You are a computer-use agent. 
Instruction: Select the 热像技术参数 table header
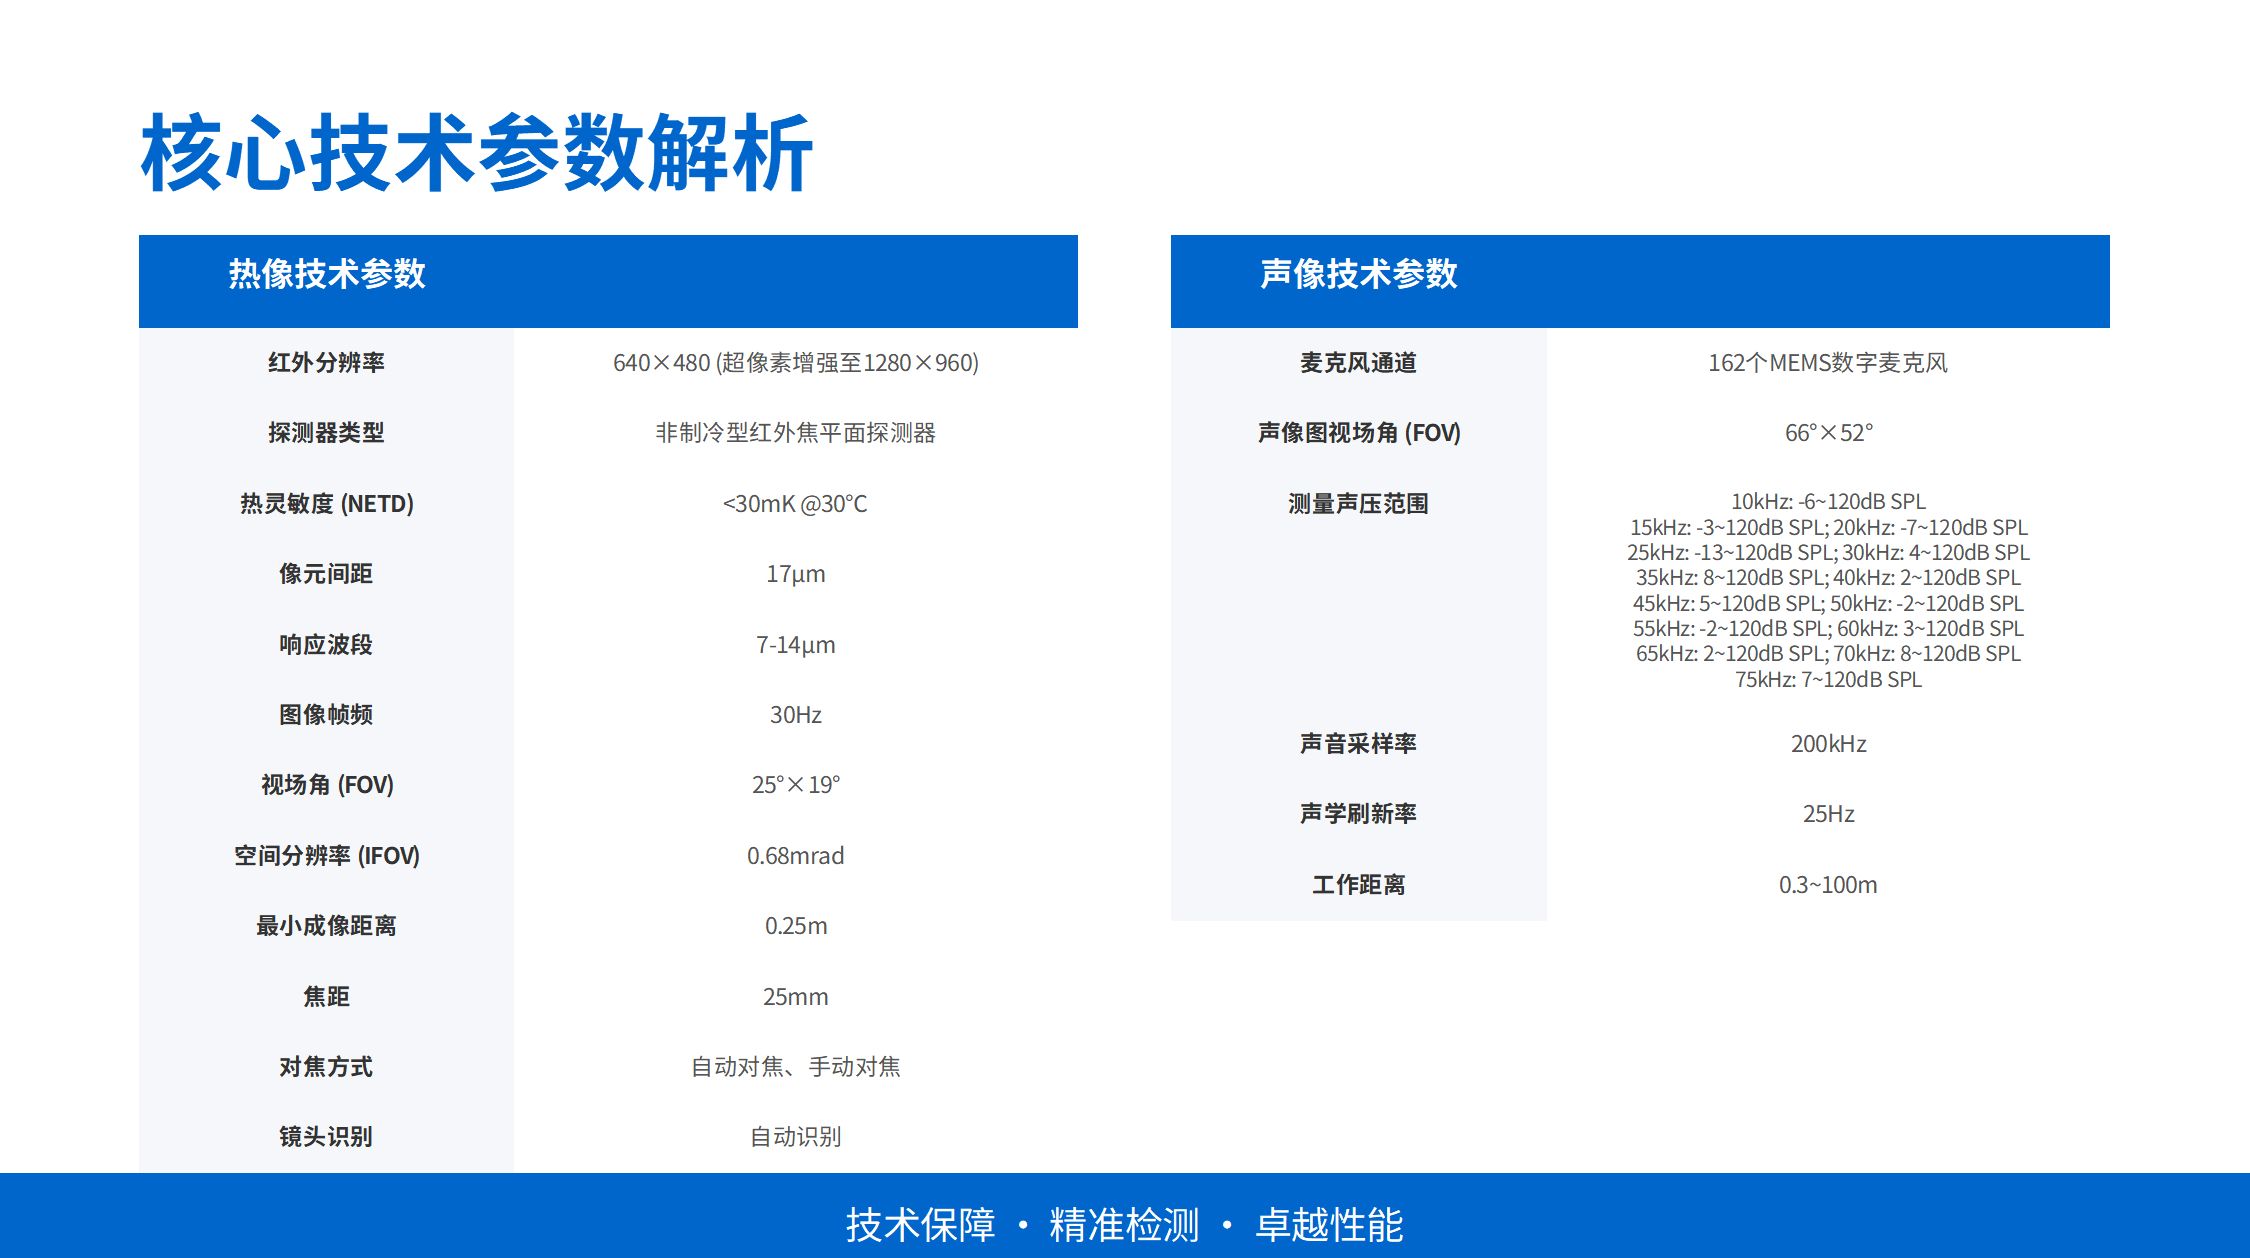tap(327, 274)
